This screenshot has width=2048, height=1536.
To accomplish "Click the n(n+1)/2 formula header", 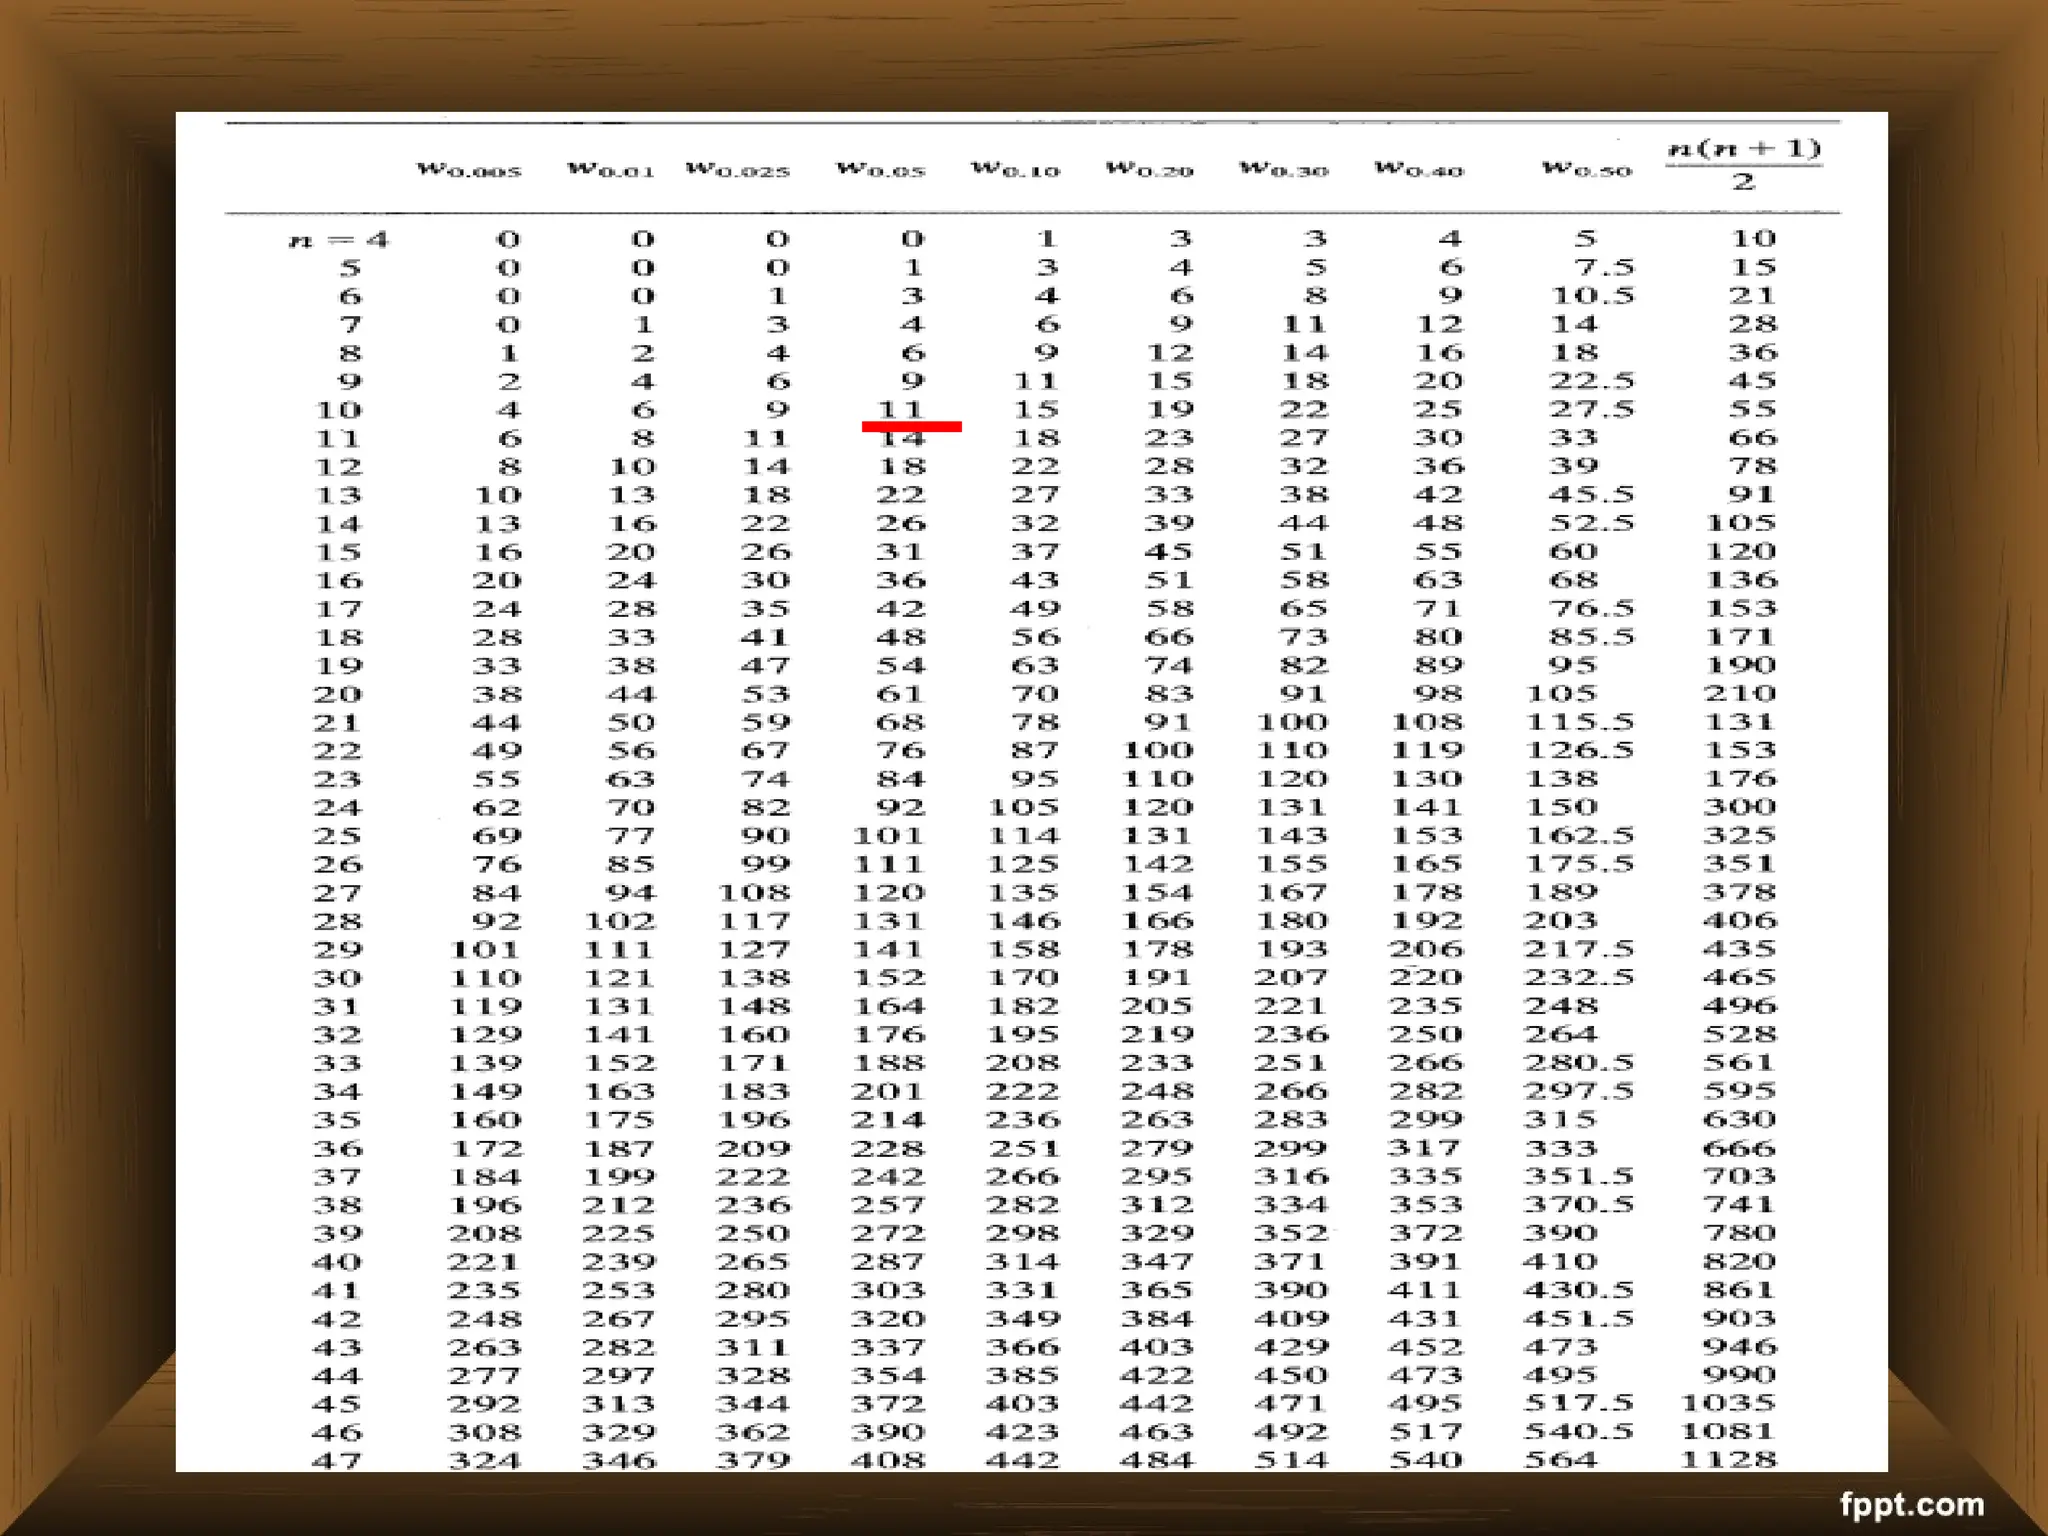I will [x=1744, y=164].
